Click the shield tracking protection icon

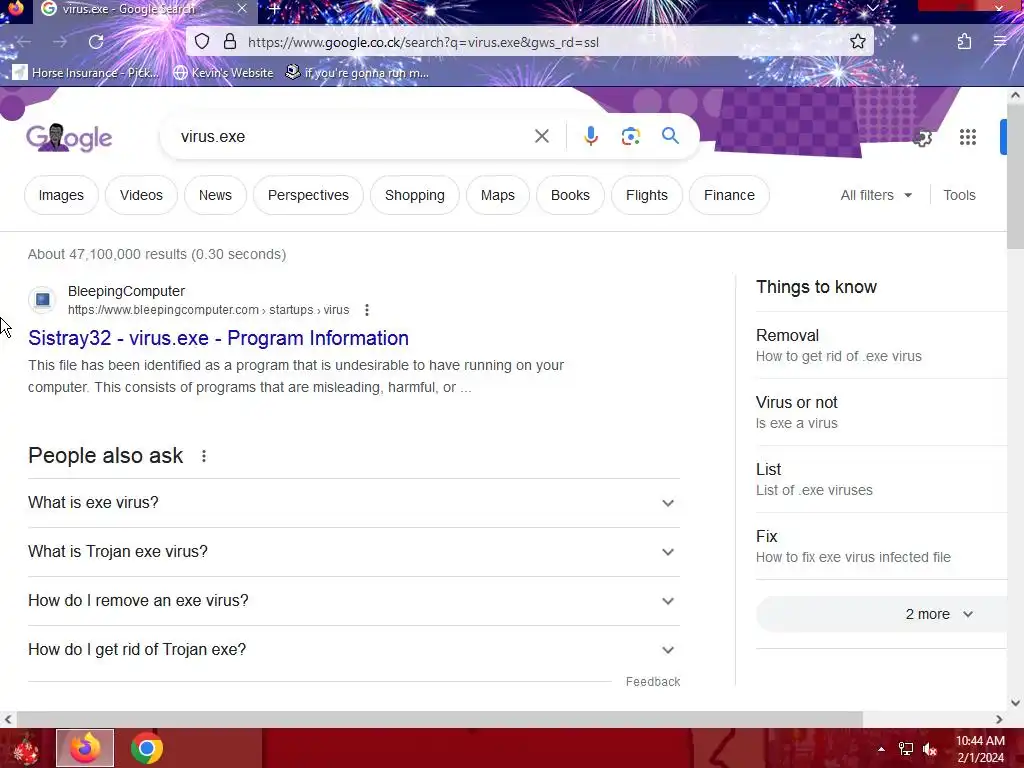coord(202,42)
